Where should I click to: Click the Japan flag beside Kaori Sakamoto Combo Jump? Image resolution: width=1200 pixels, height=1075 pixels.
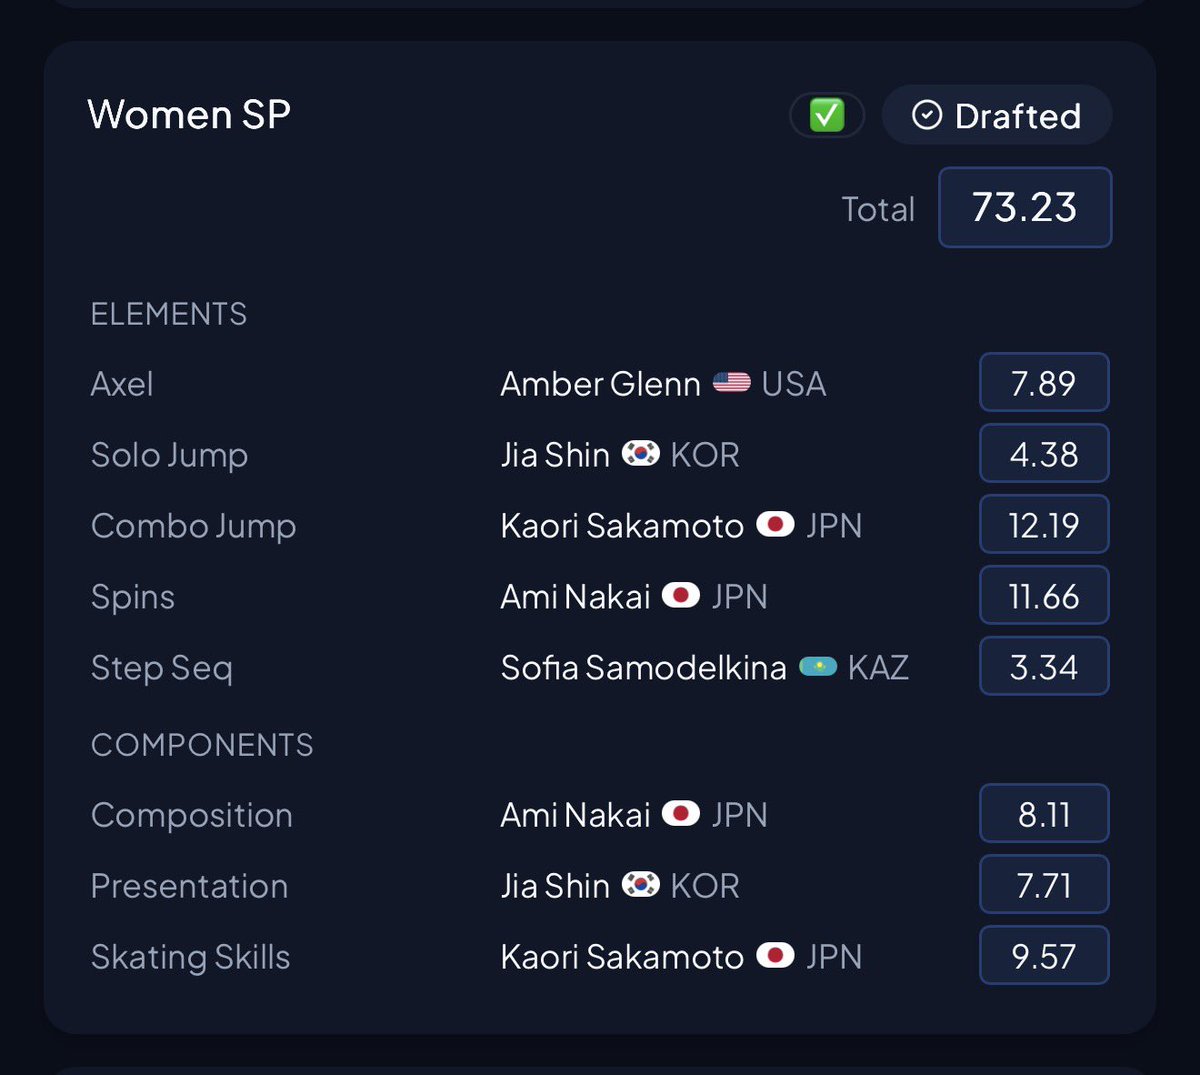776,525
